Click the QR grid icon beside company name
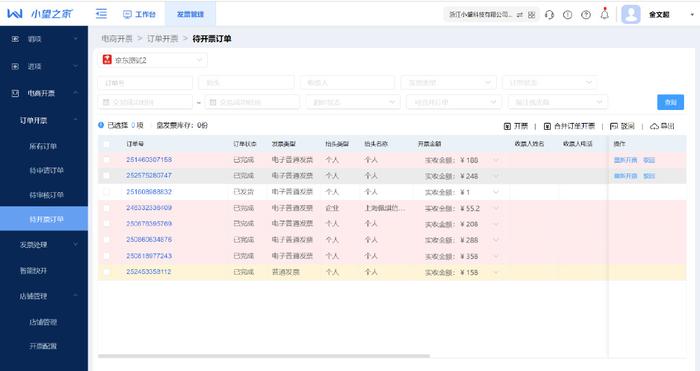 point(531,15)
